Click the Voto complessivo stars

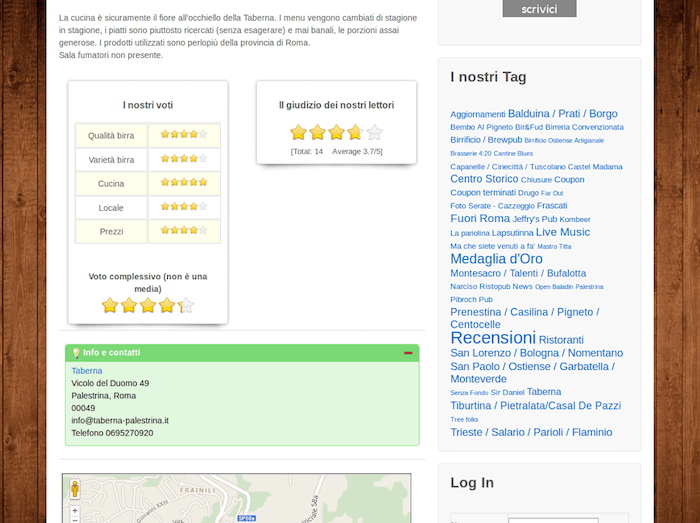(x=148, y=305)
